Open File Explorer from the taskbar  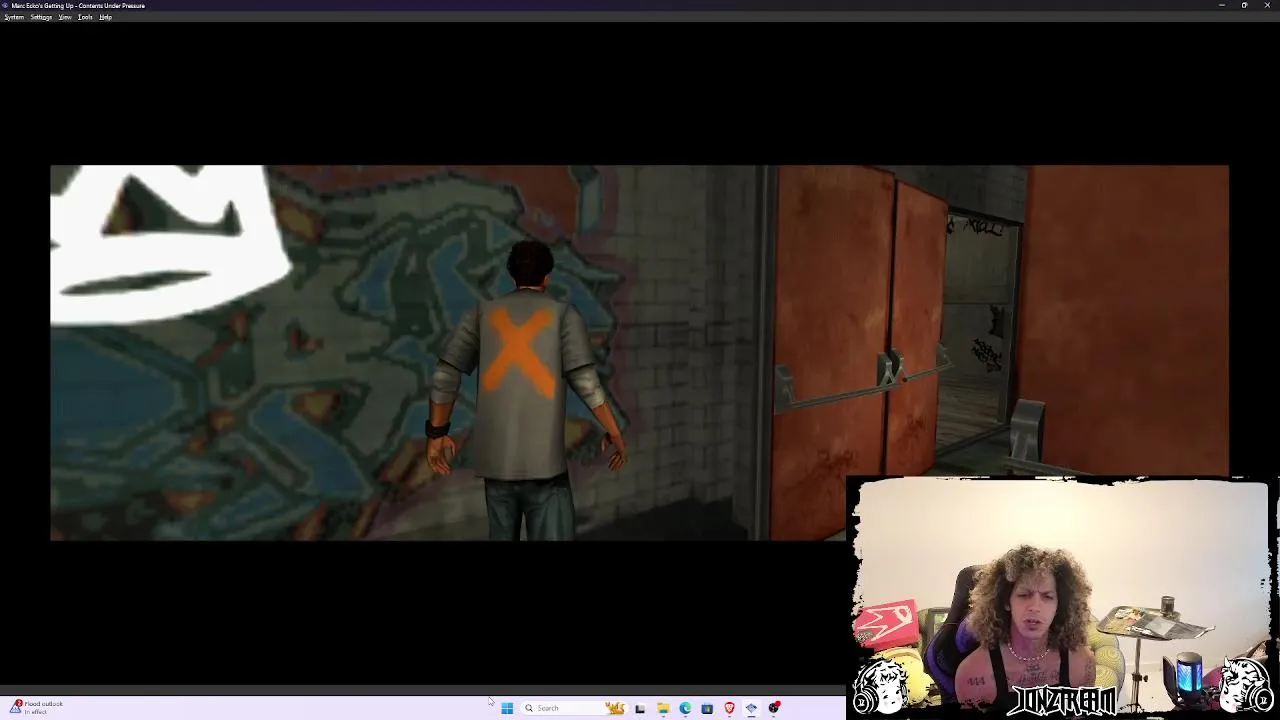[x=663, y=708]
